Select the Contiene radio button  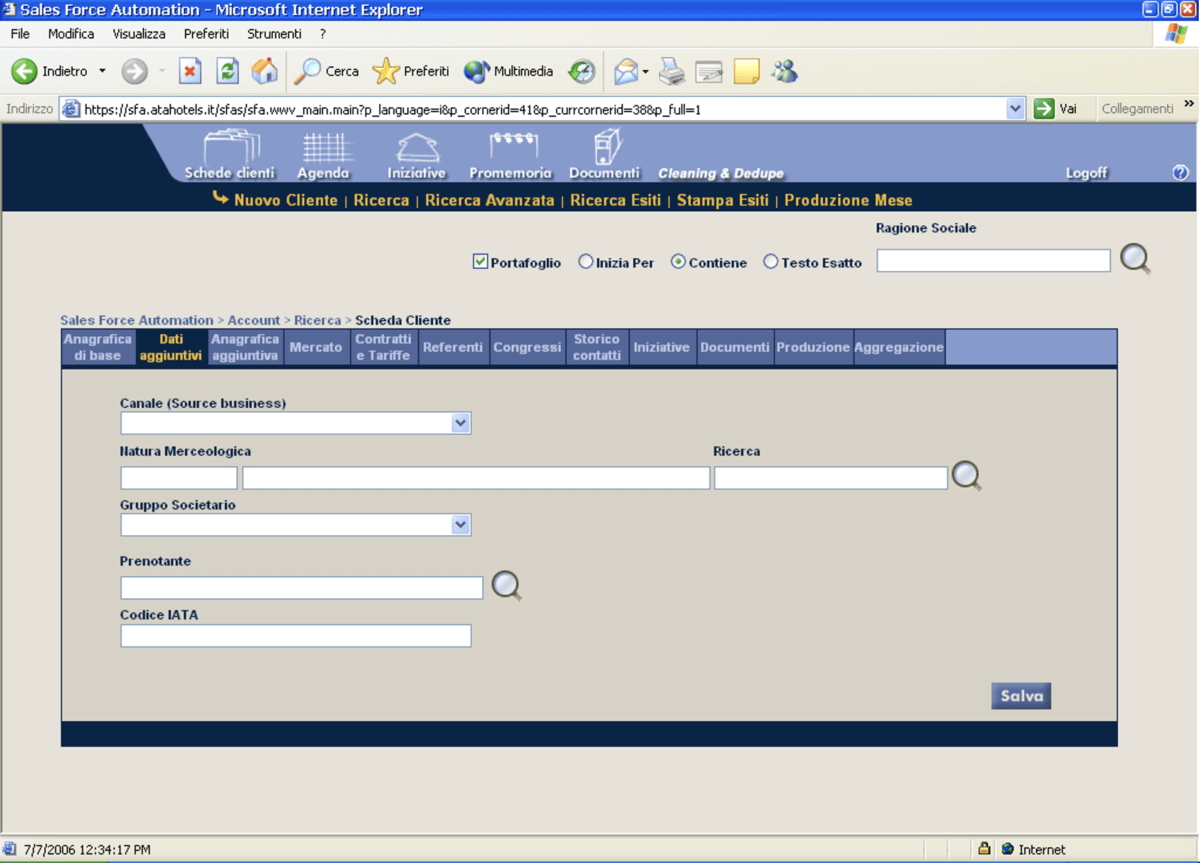pyautogui.click(x=678, y=262)
